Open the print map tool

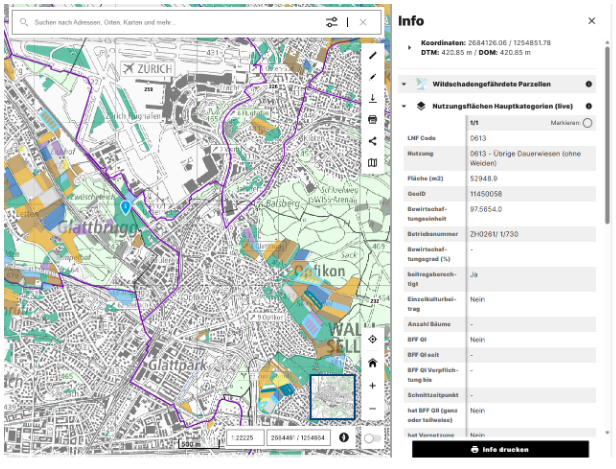(x=372, y=119)
